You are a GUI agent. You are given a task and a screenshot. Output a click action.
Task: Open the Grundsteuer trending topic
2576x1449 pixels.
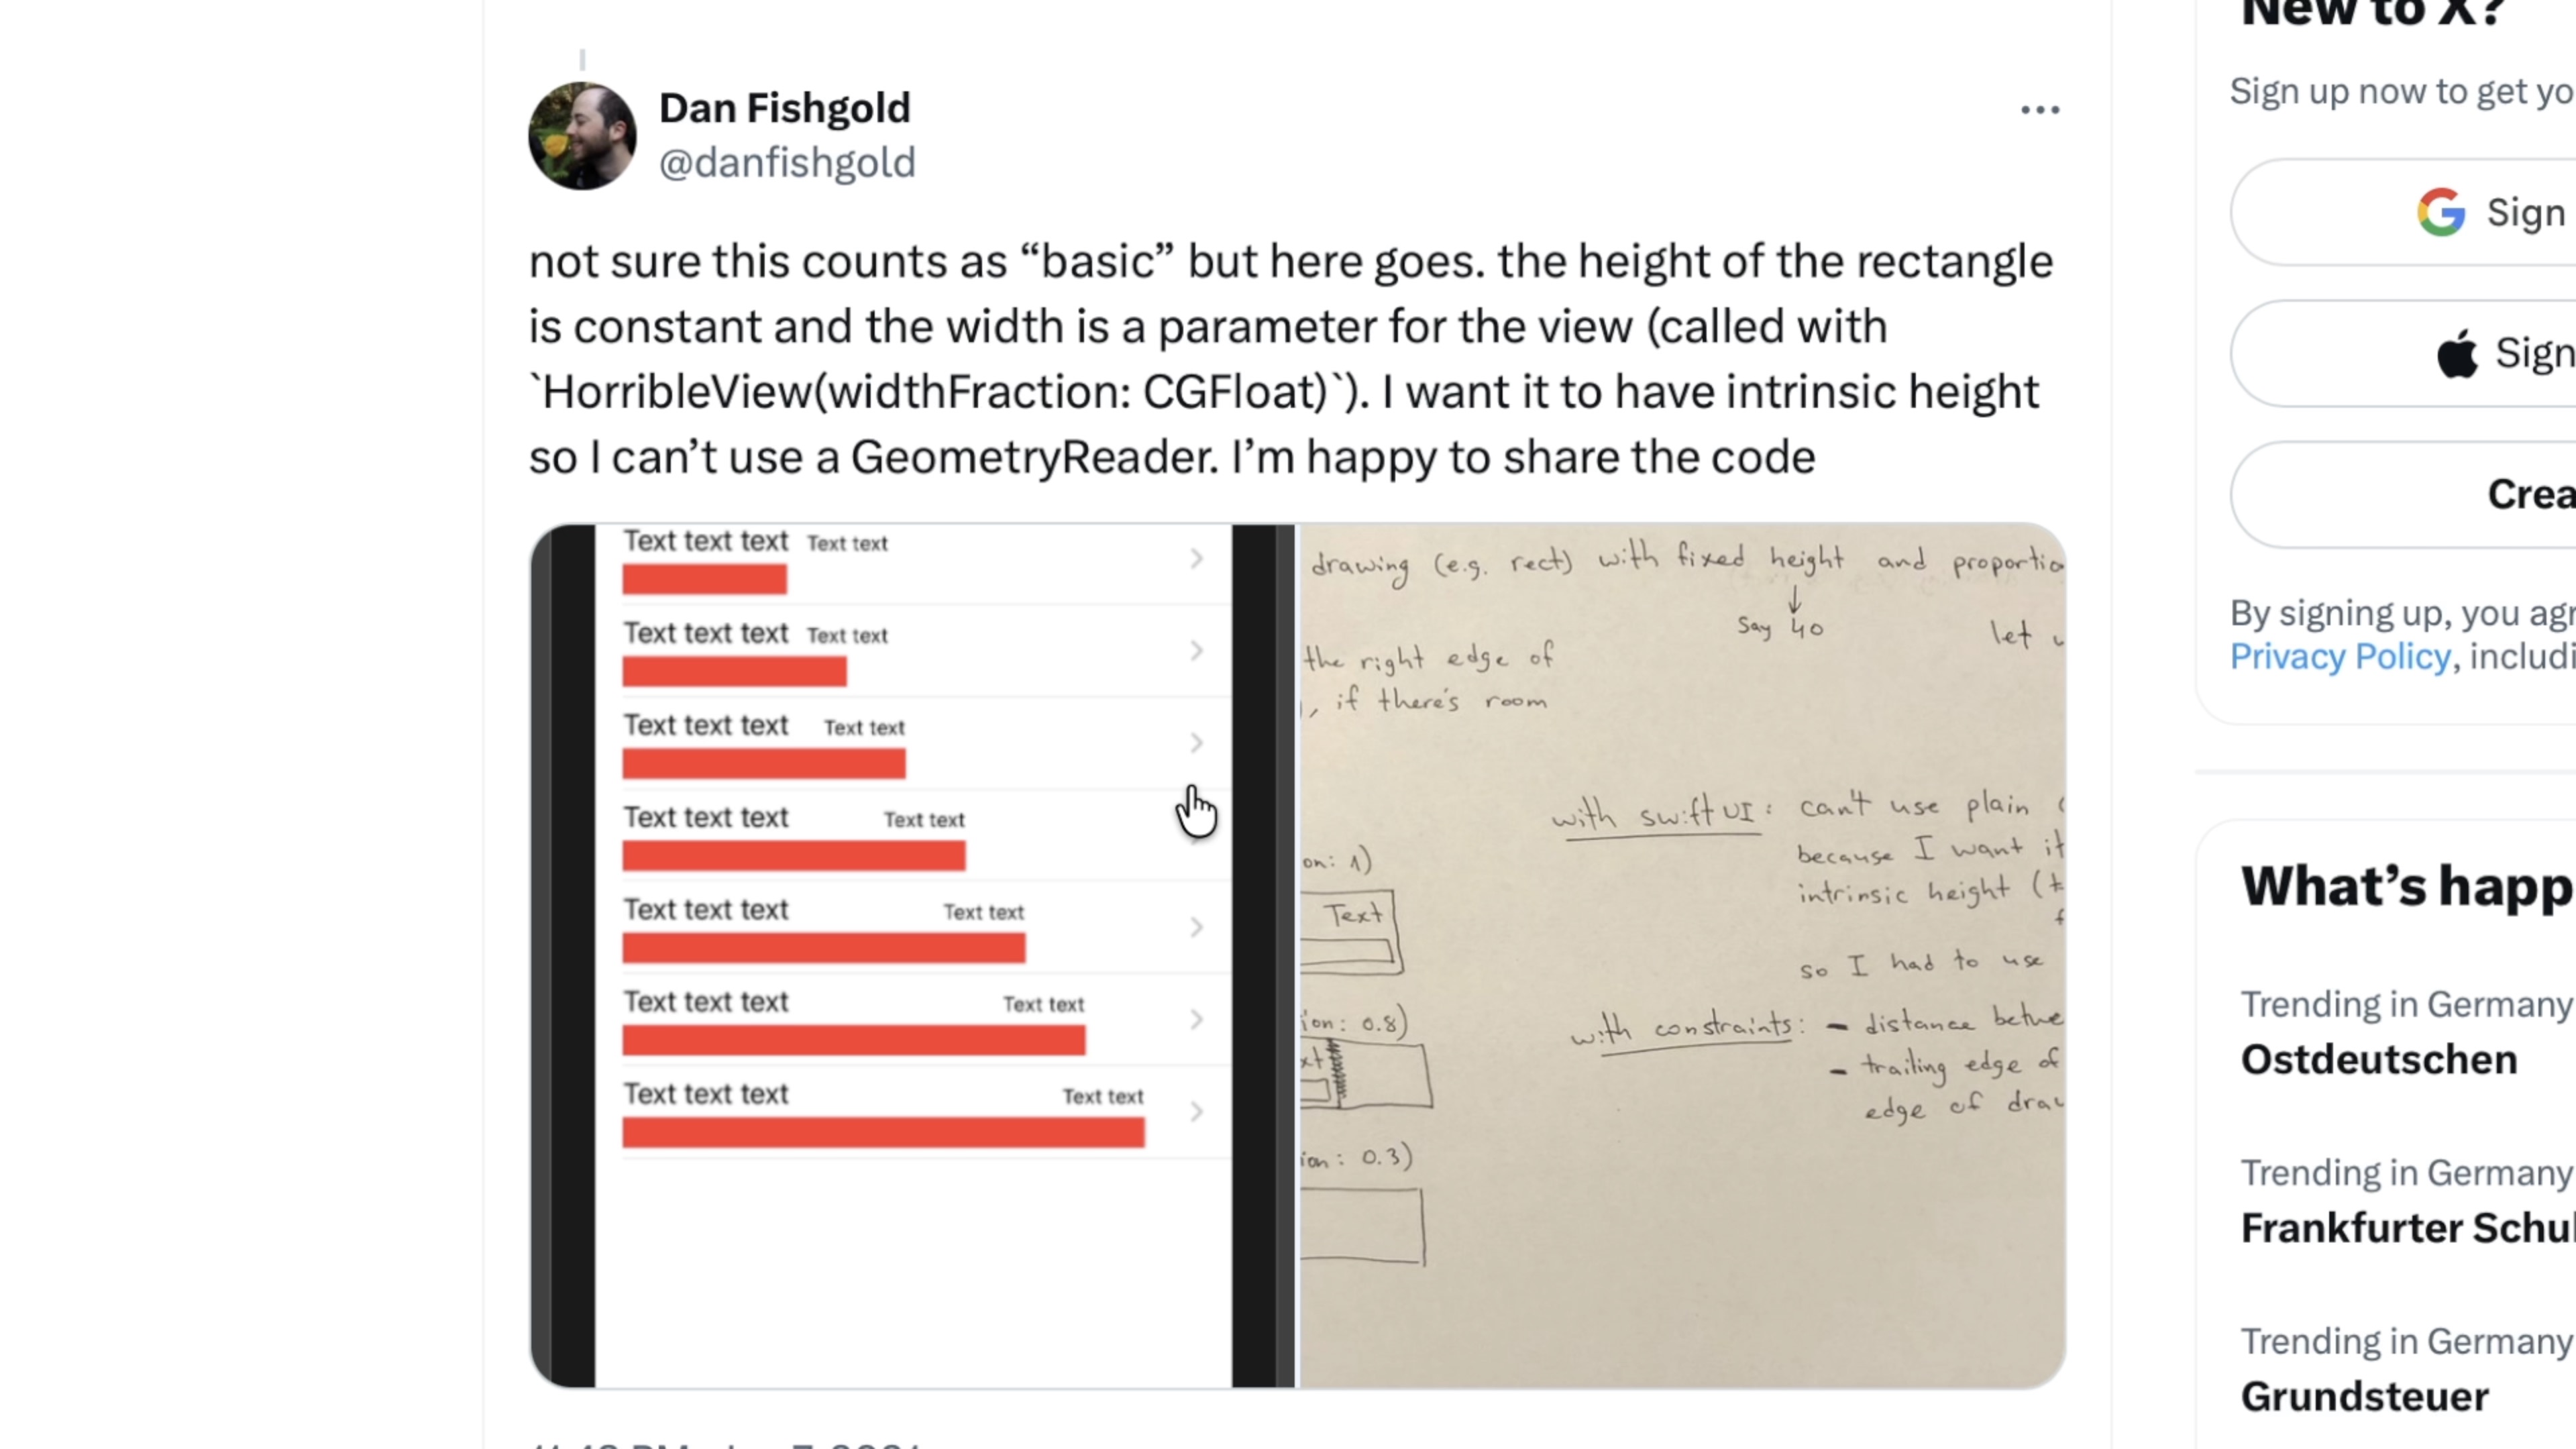point(2364,1396)
